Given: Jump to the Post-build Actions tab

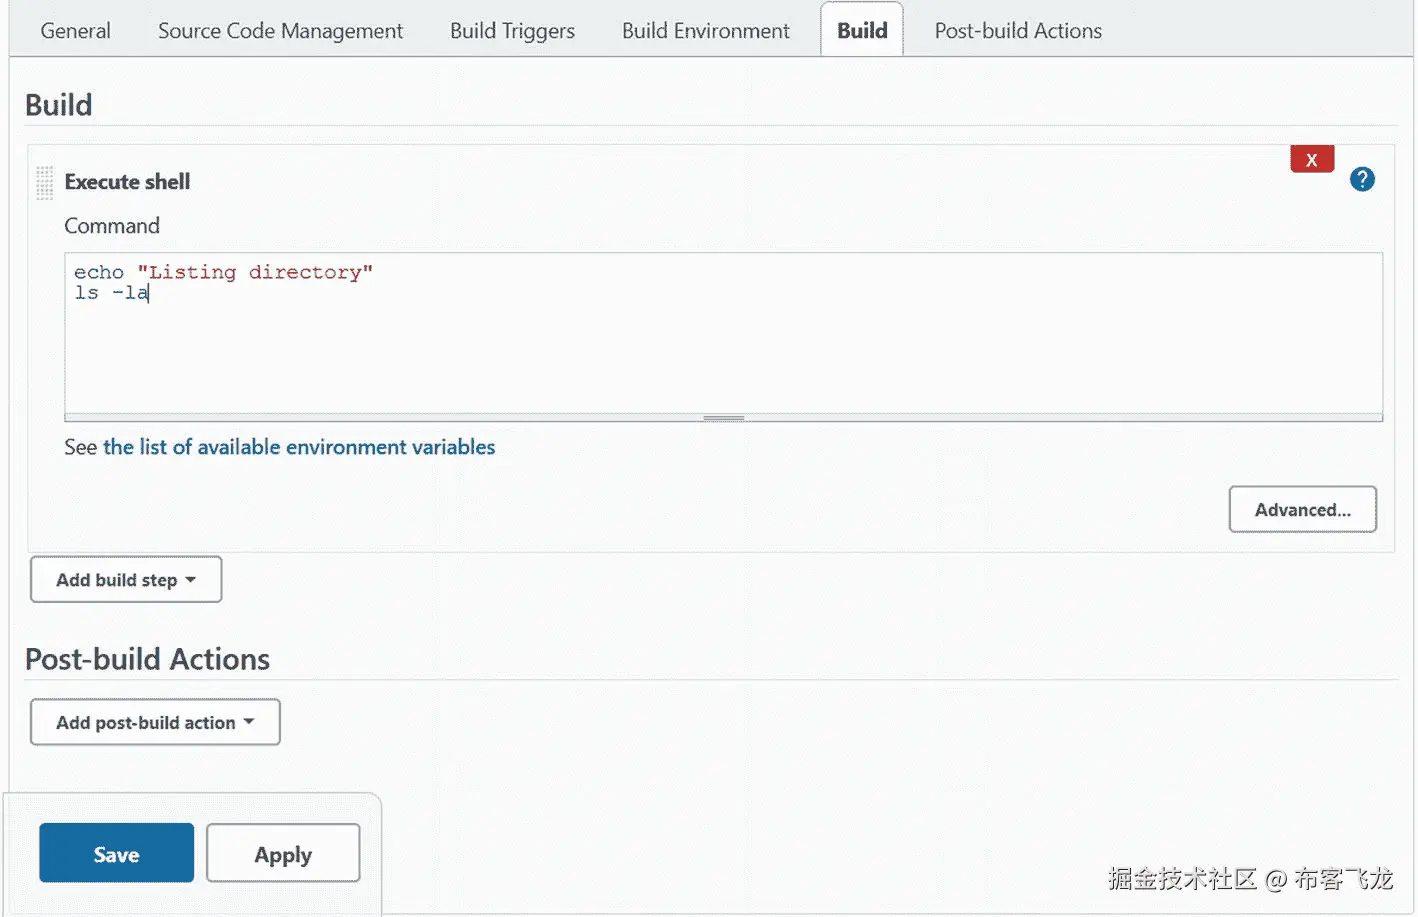Looking at the screenshot, I should [x=1017, y=31].
